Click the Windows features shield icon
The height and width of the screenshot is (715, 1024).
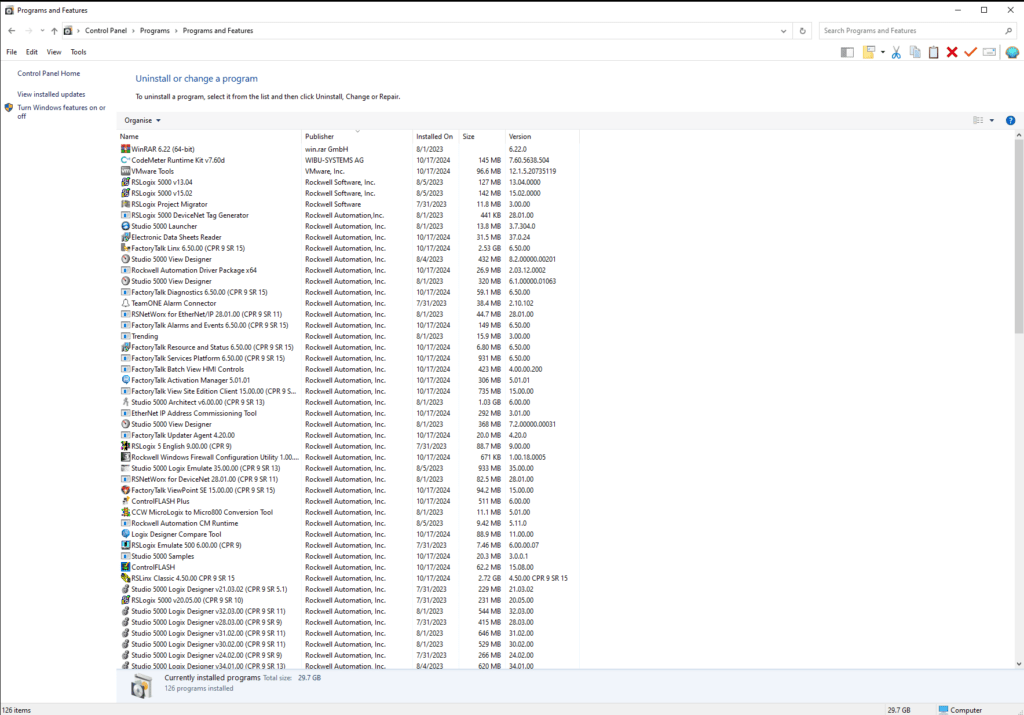click(x=8, y=108)
